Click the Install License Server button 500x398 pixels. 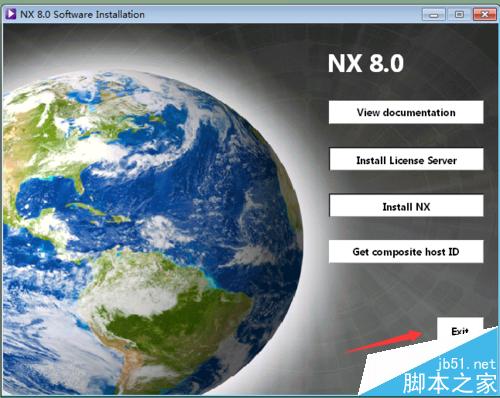click(406, 160)
